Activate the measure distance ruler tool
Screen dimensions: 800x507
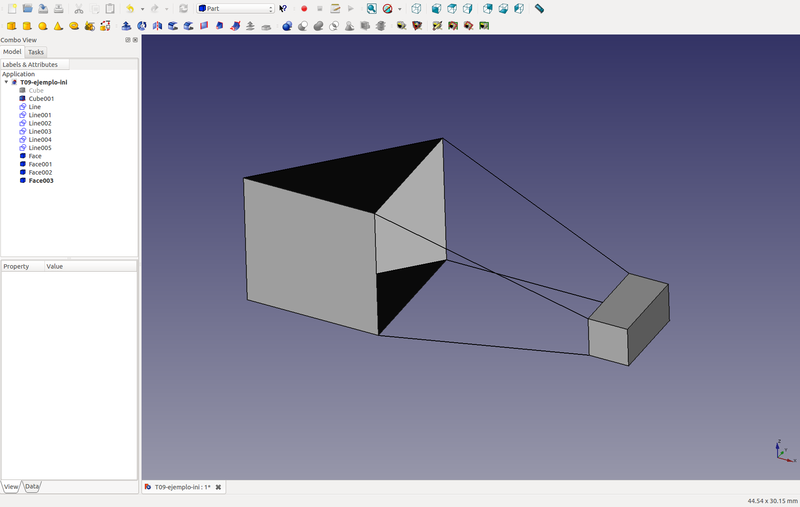540,8
